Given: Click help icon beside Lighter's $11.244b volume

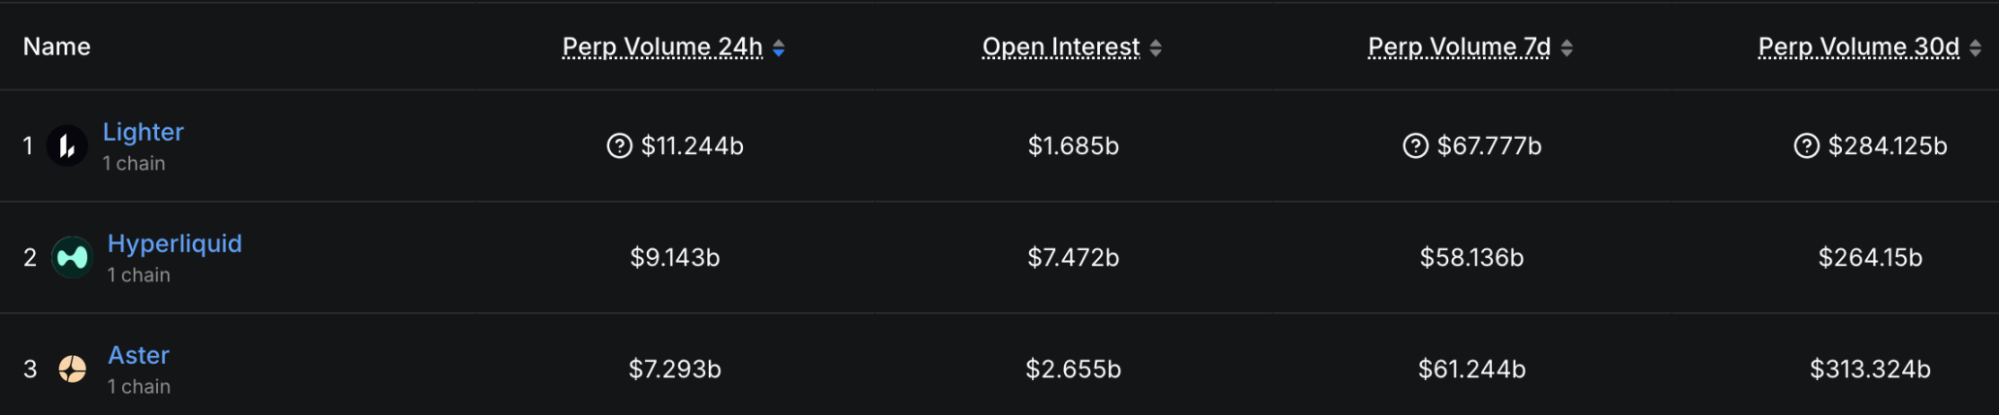Looking at the screenshot, I should point(620,146).
